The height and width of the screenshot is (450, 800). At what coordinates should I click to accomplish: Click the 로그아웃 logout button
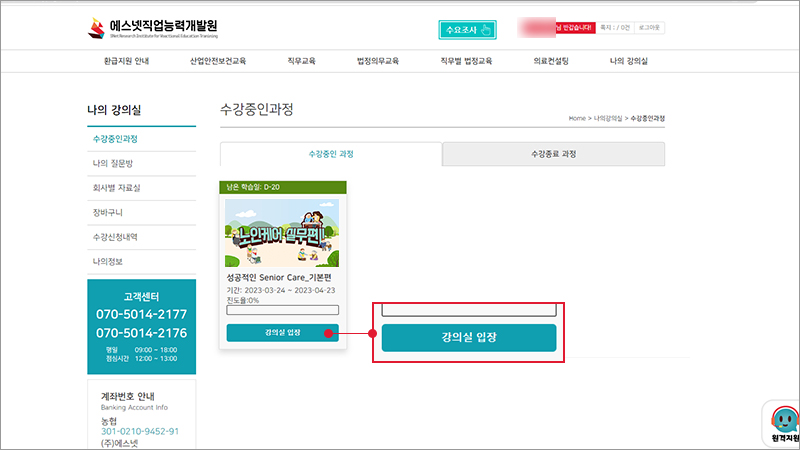click(x=648, y=28)
